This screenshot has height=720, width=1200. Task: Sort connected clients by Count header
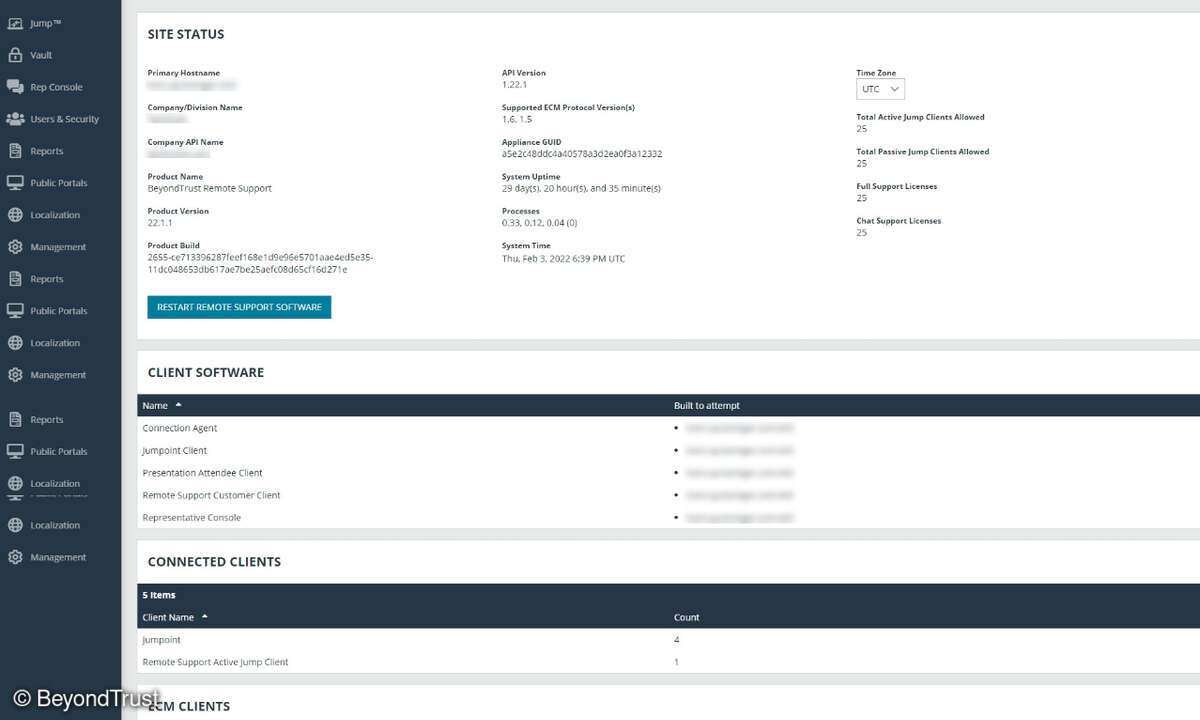click(x=686, y=617)
